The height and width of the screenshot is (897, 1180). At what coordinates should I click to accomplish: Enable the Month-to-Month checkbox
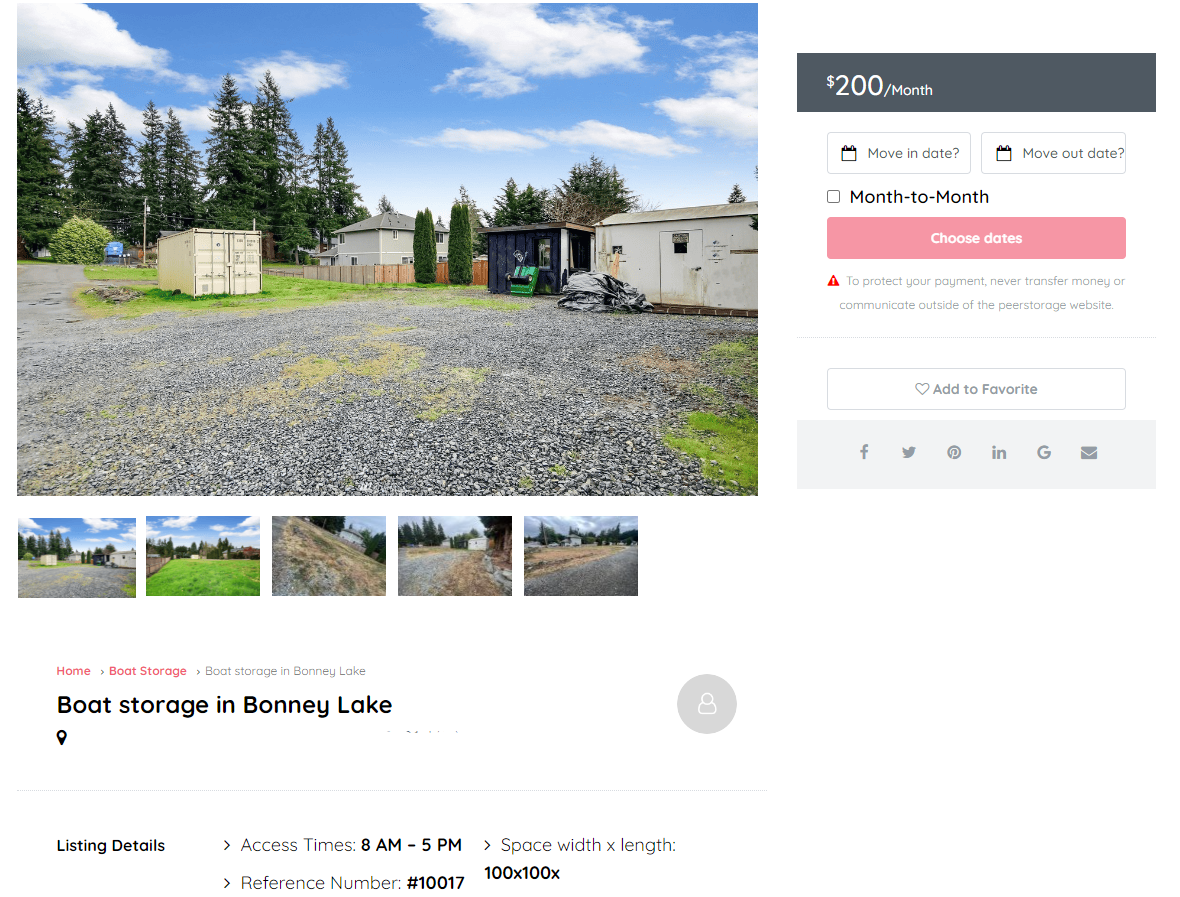pos(834,196)
